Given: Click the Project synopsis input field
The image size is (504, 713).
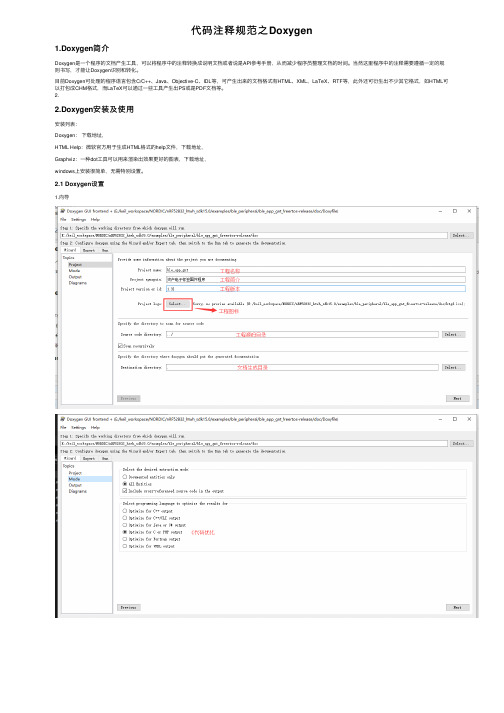Looking at the screenshot, I should [316, 279].
